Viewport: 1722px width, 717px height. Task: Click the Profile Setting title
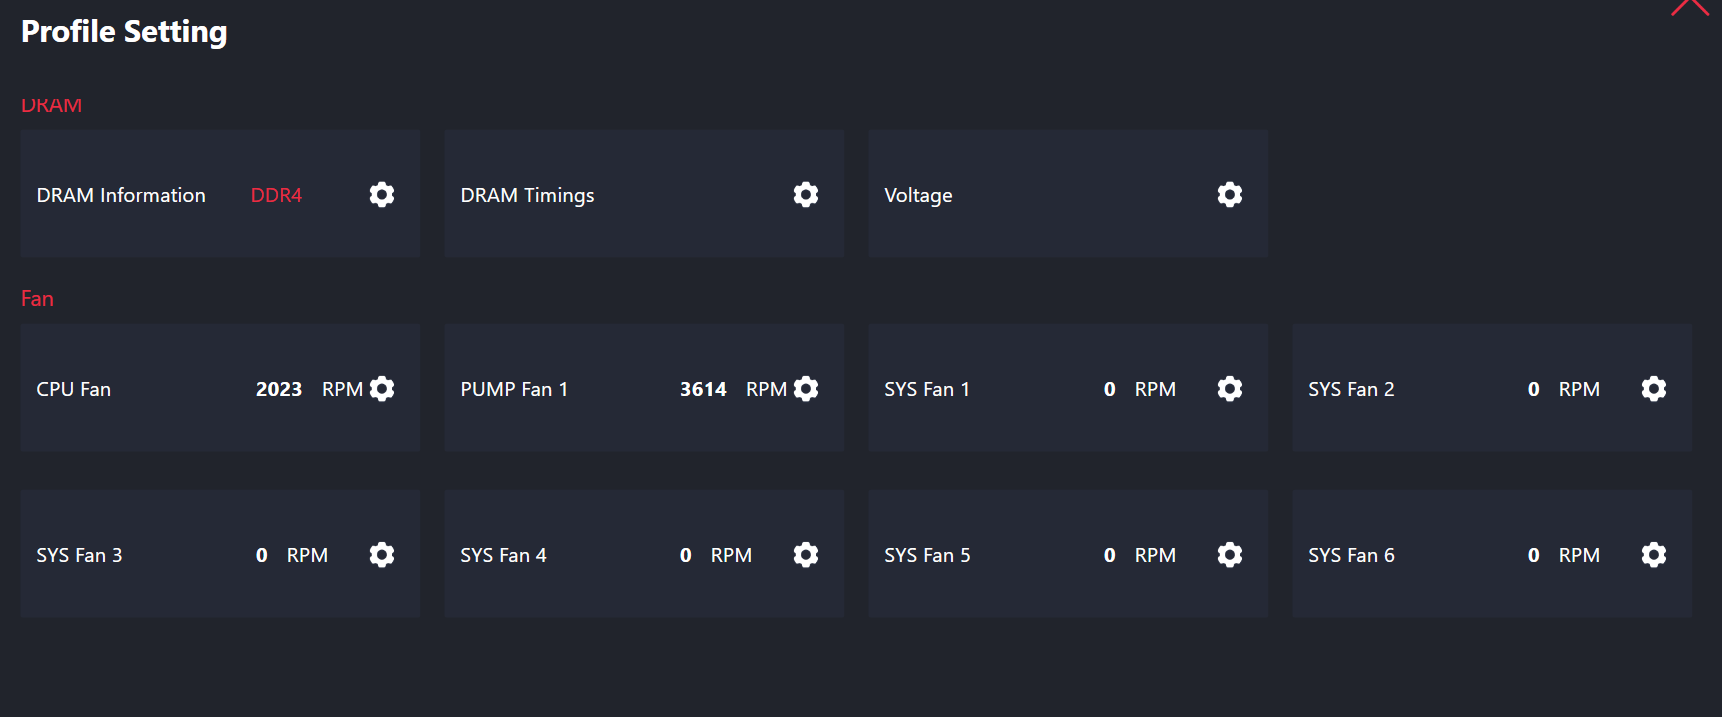coord(124,32)
